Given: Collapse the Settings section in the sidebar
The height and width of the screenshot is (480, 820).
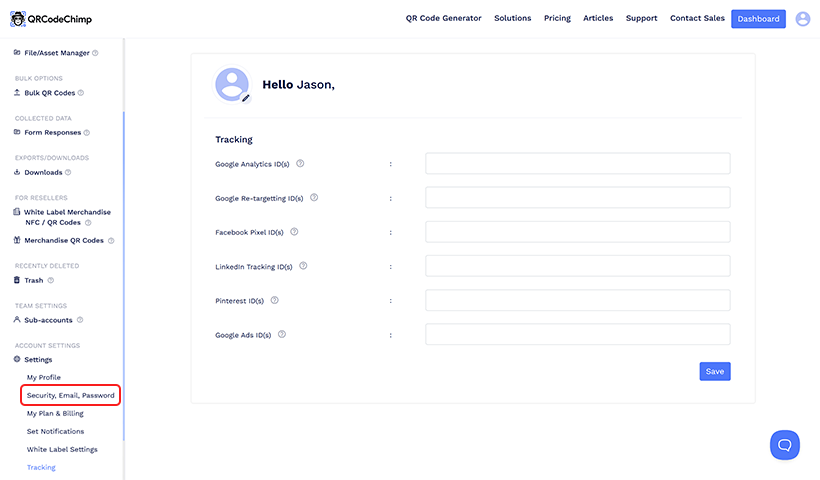Looking at the screenshot, I should tap(38, 359).
